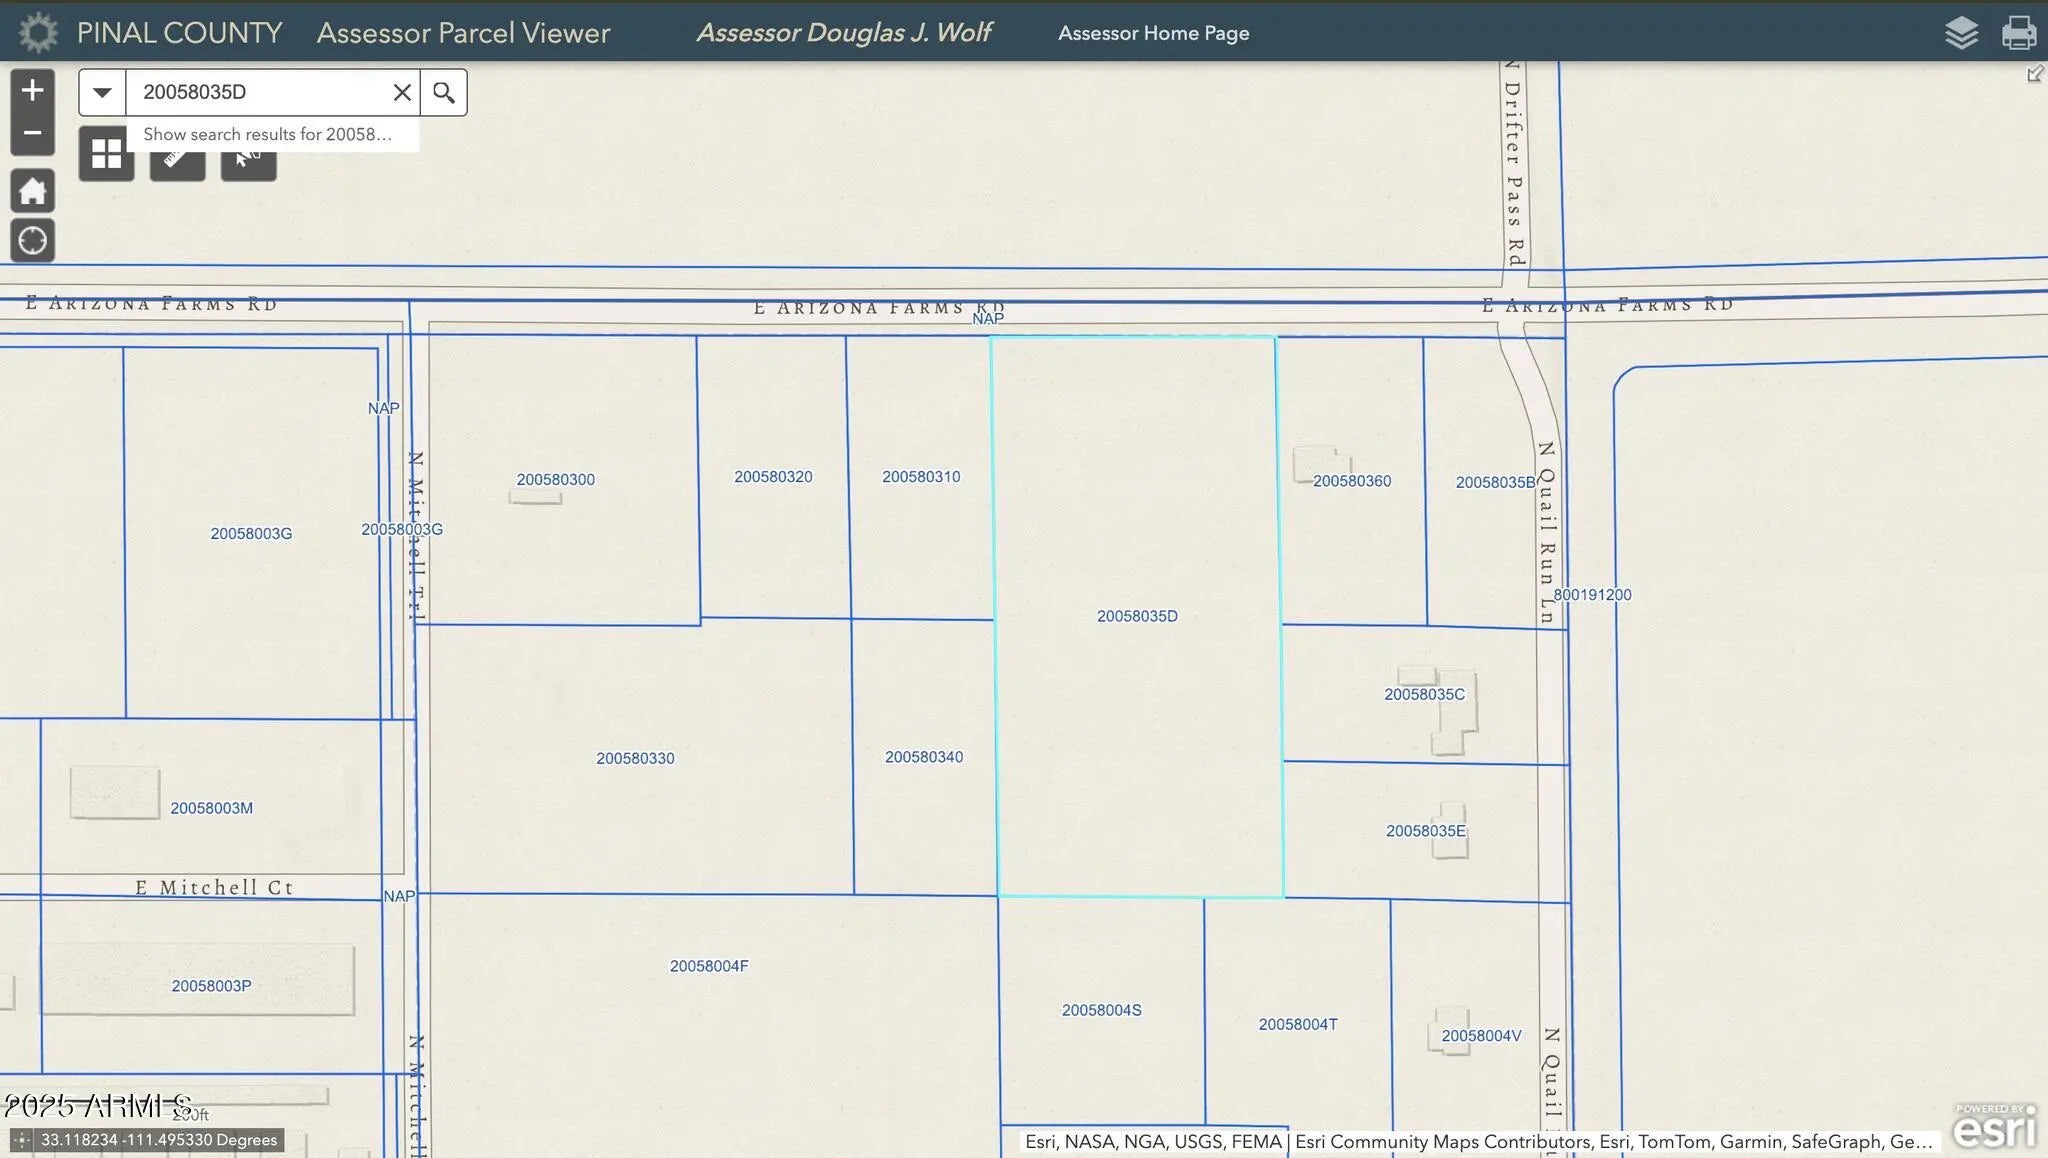Open the Assessor Home Page link

point(1153,33)
